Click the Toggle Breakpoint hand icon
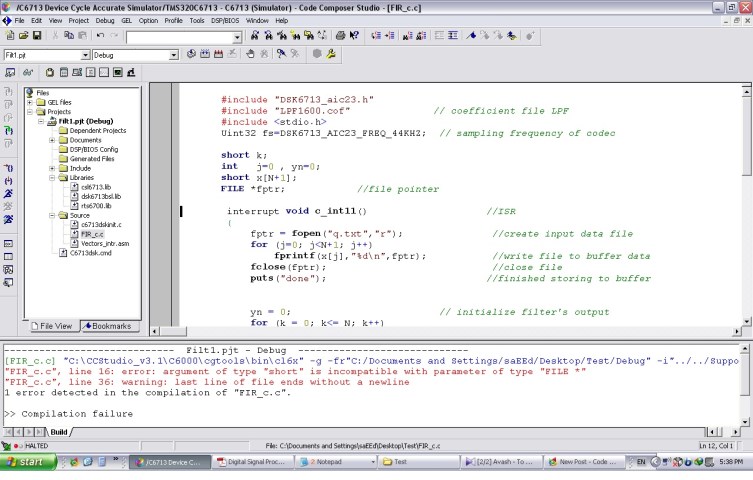Viewport: 753px width, 480px height. [x=250, y=54]
